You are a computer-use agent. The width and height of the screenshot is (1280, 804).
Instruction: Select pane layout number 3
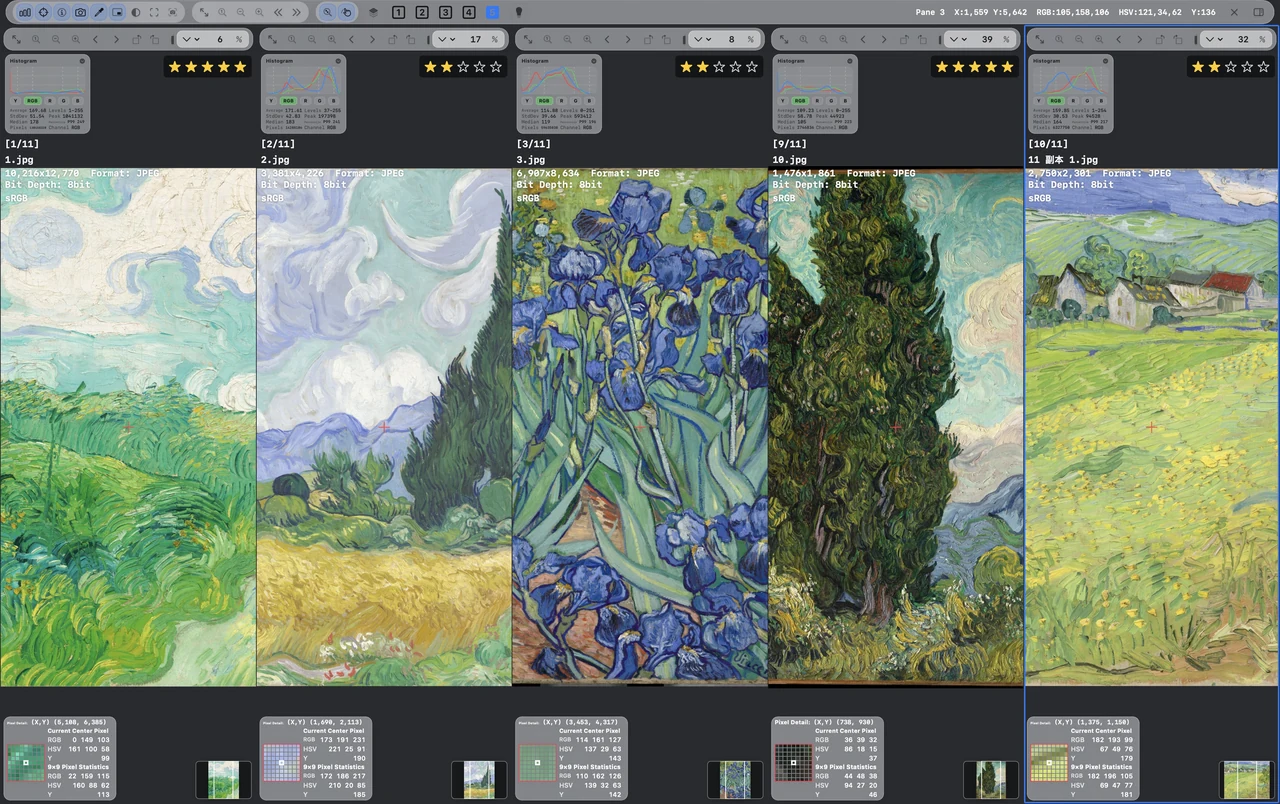pyautogui.click(x=446, y=12)
